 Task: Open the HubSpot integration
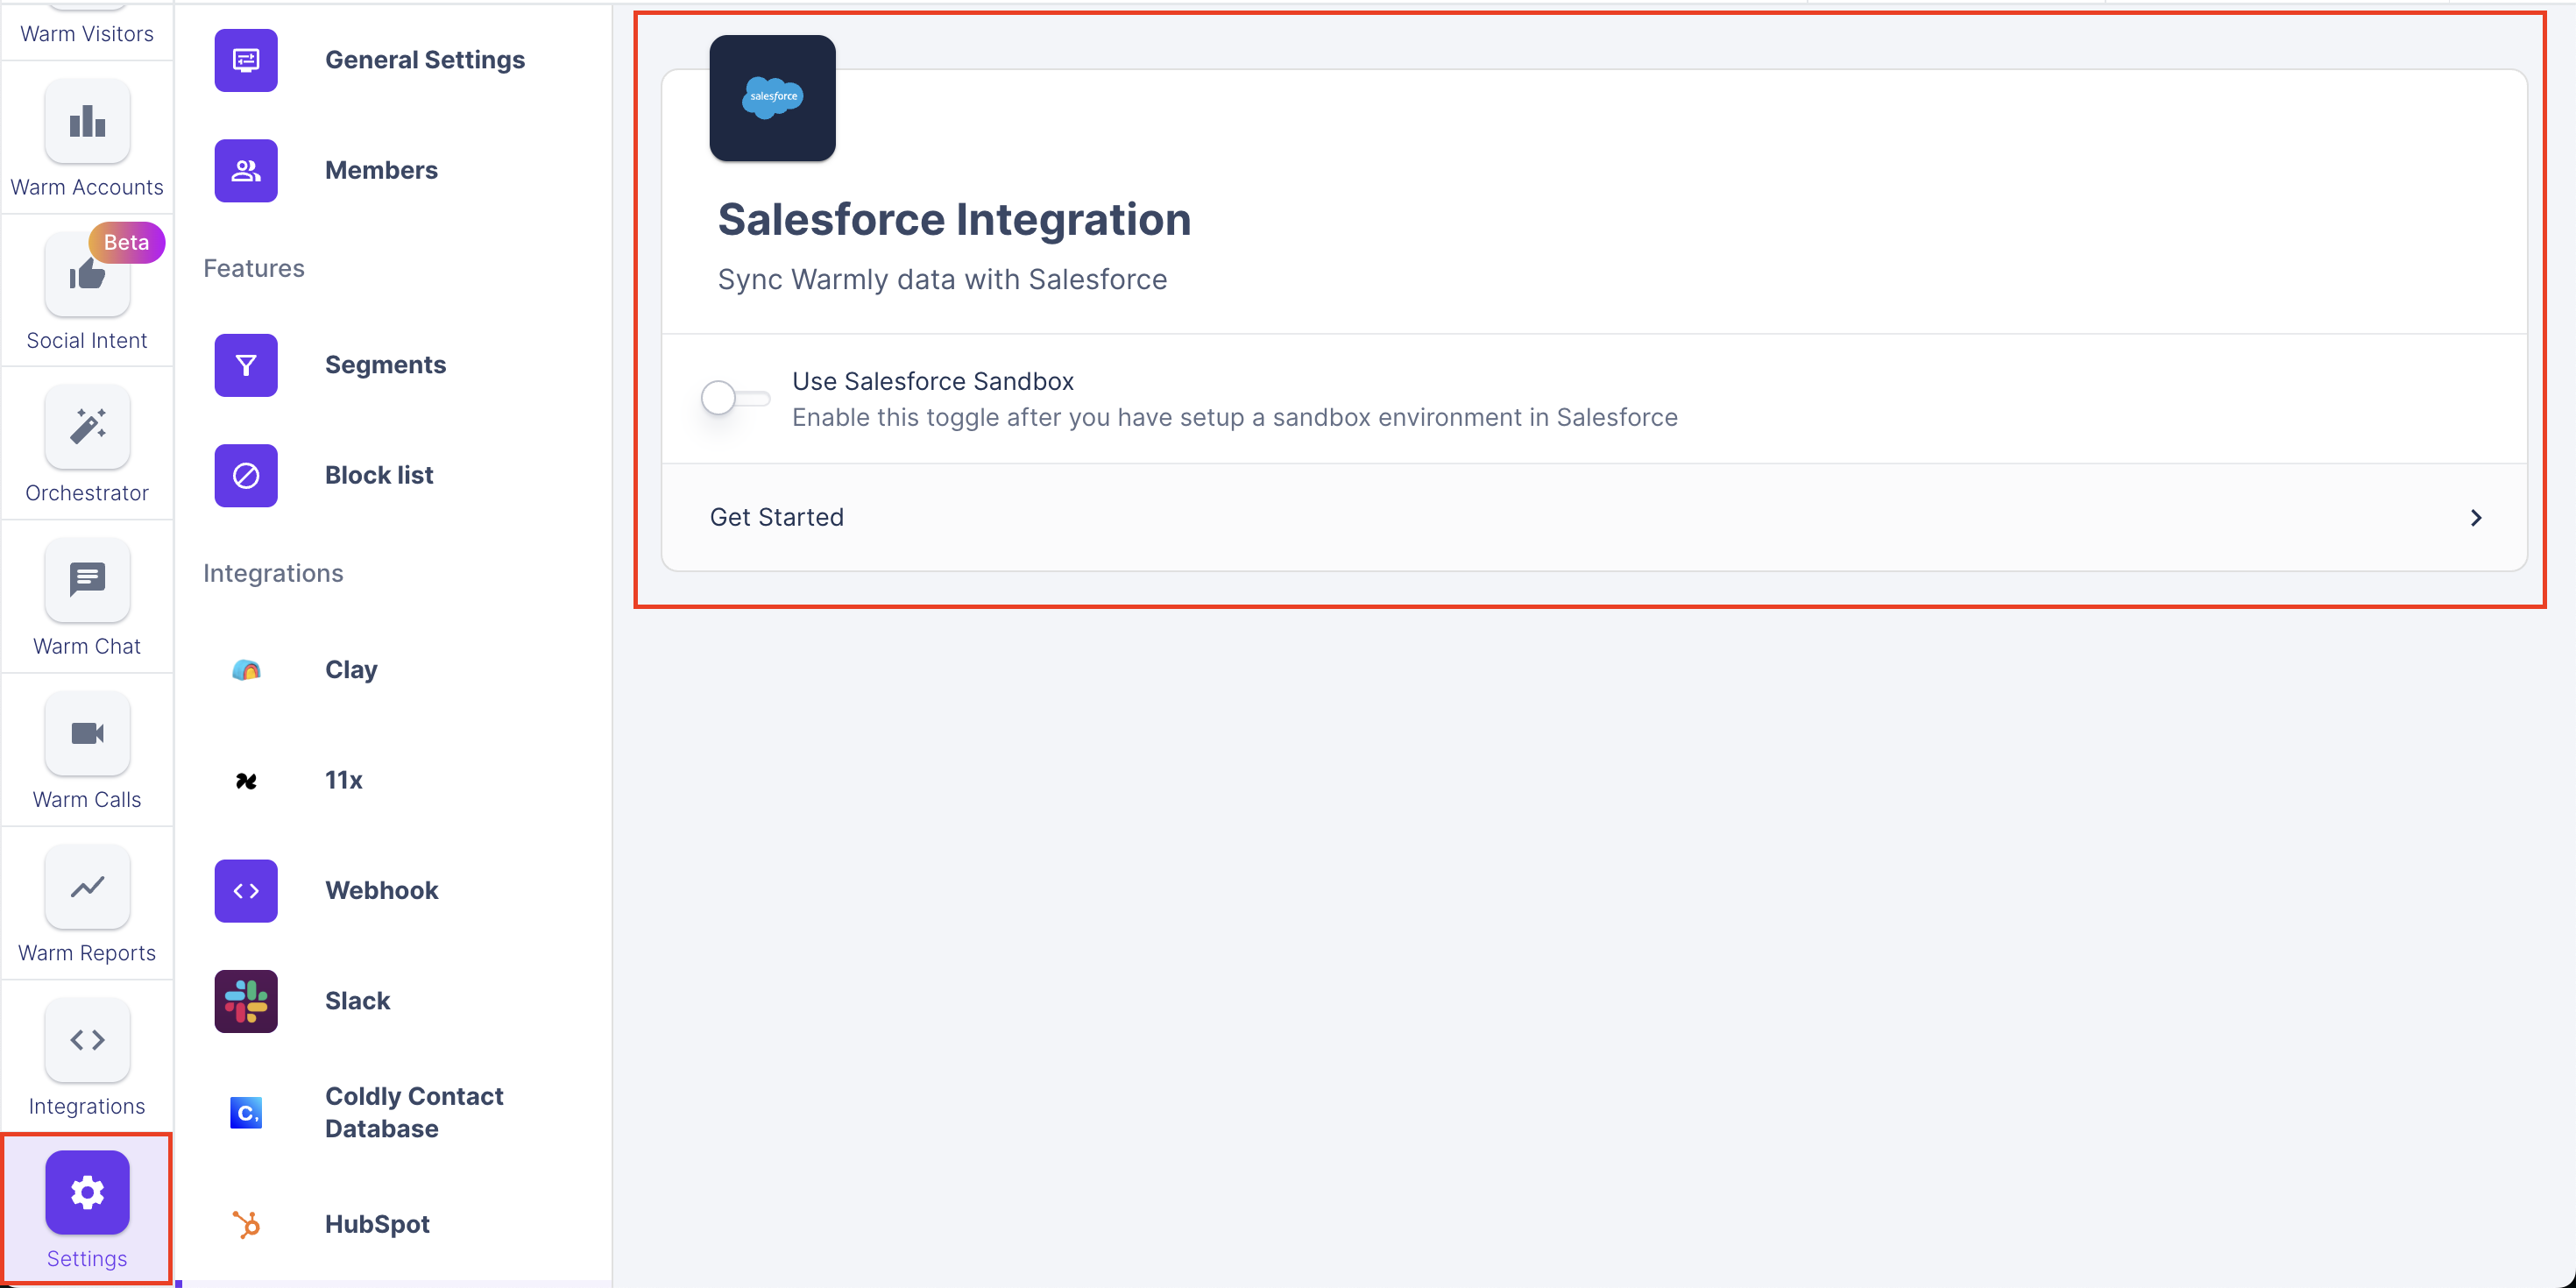tap(377, 1224)
